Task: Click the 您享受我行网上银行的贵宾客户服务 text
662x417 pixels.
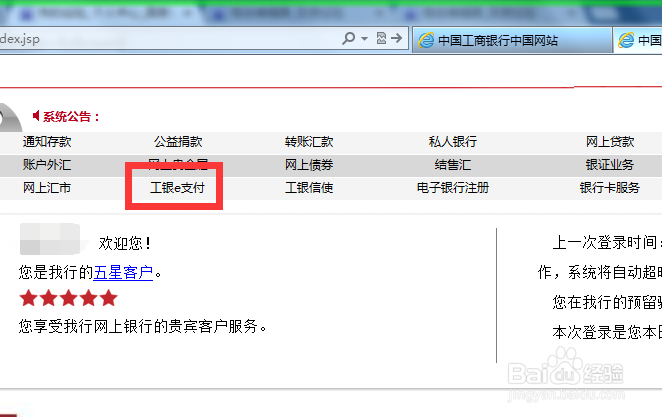Action: coord(142,326)
